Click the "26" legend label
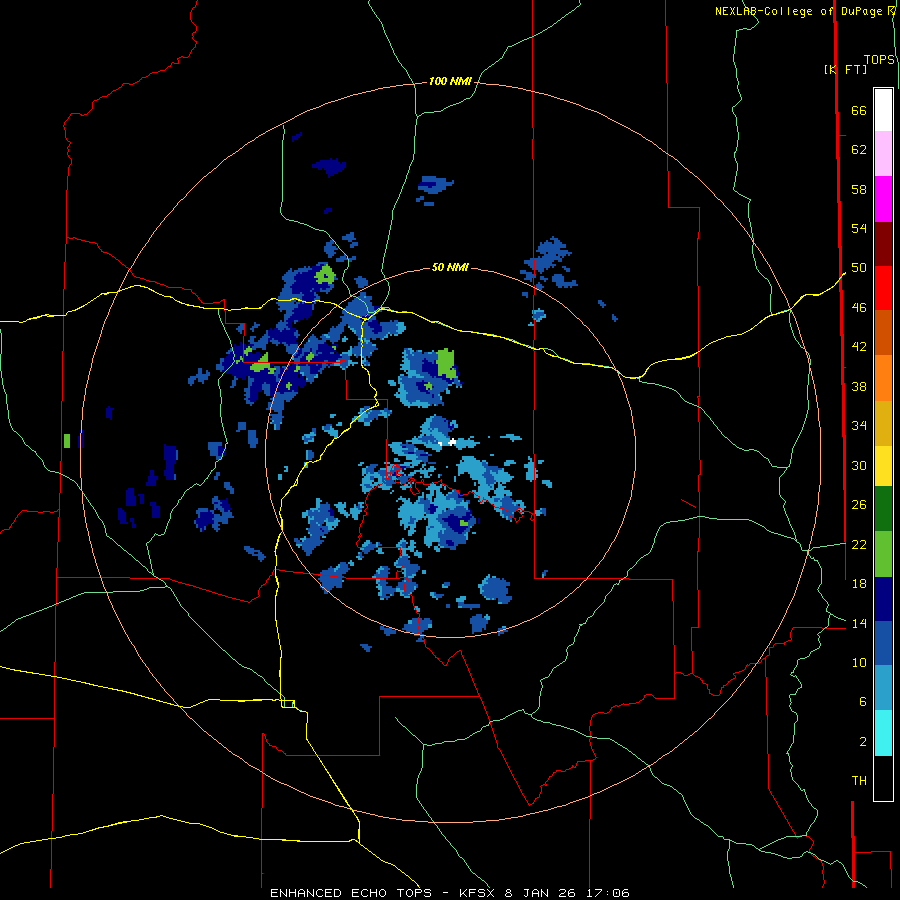This screenshot has width=900, height=900. [x=859, y=505]
